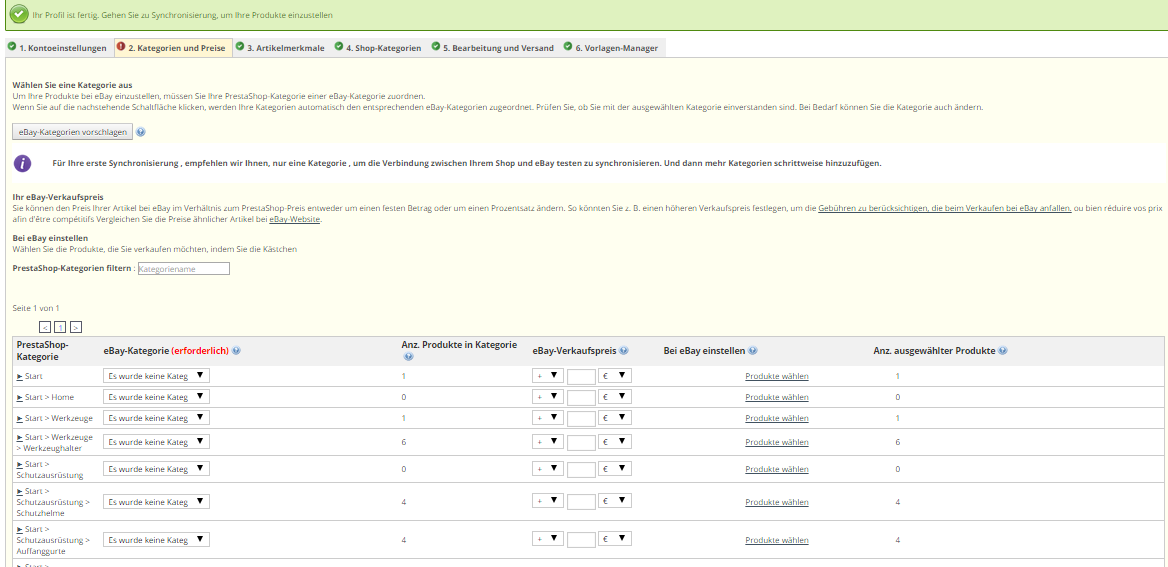Click the green checkmark icon in profile banner

coord(19,15)
